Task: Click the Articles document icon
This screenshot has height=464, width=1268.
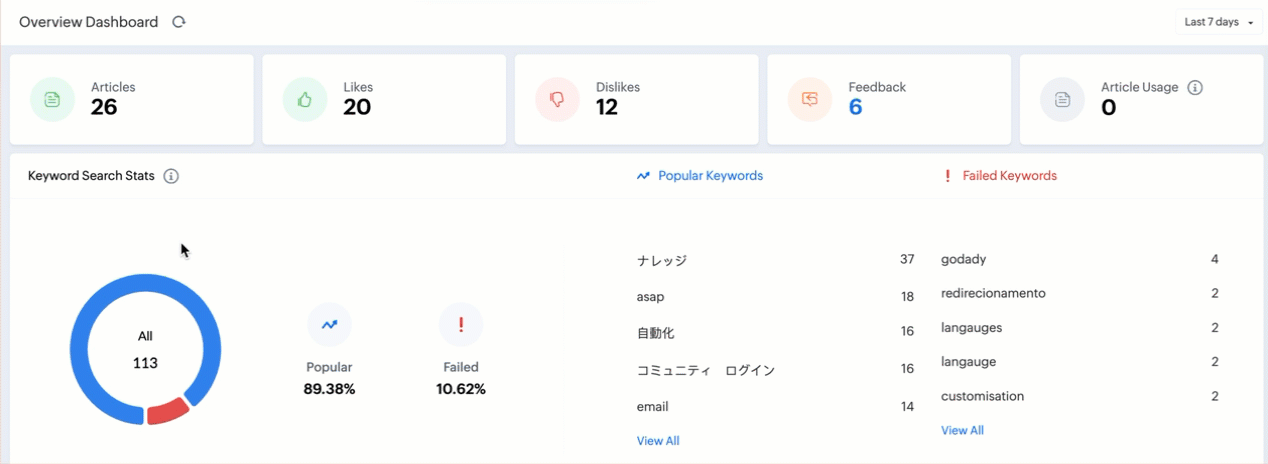Action: click(52, 99)
